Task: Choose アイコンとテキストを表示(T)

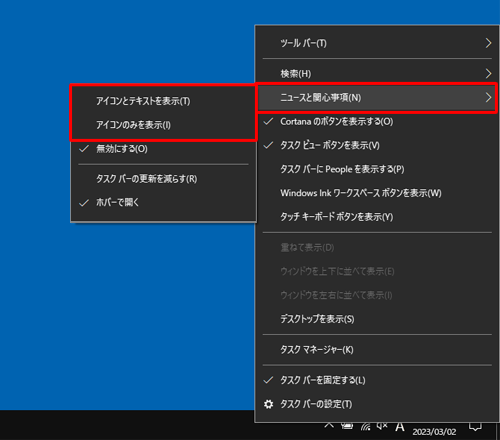Action: (163, 101)
